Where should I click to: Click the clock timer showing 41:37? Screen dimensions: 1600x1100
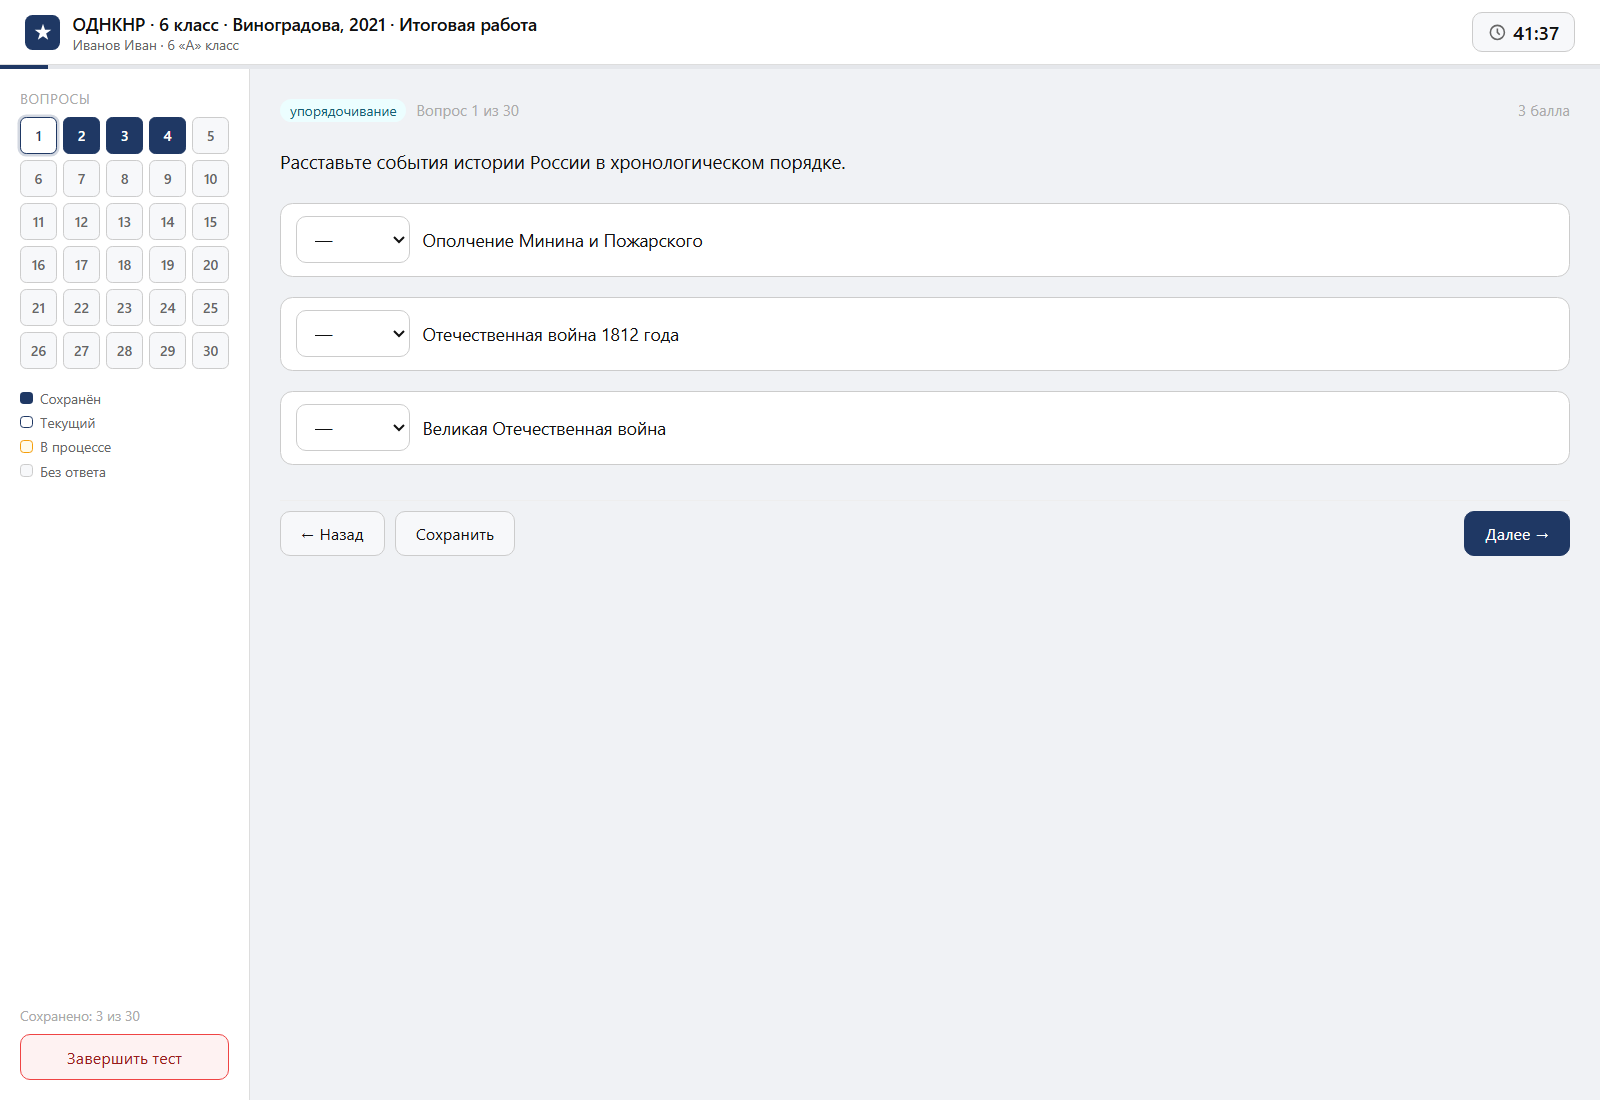tap(1523, 32)
